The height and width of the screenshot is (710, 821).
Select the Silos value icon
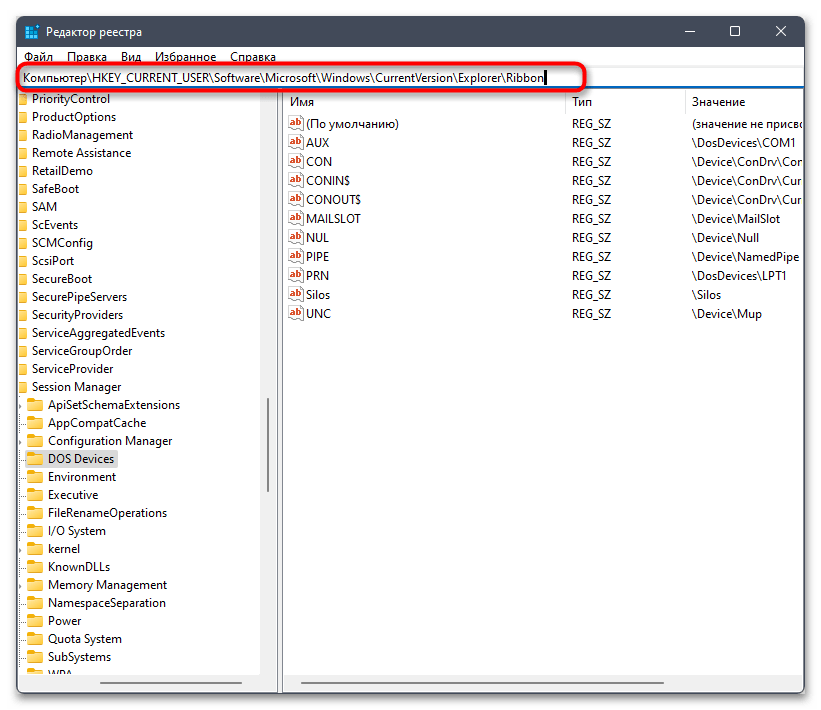coord(296,294)
